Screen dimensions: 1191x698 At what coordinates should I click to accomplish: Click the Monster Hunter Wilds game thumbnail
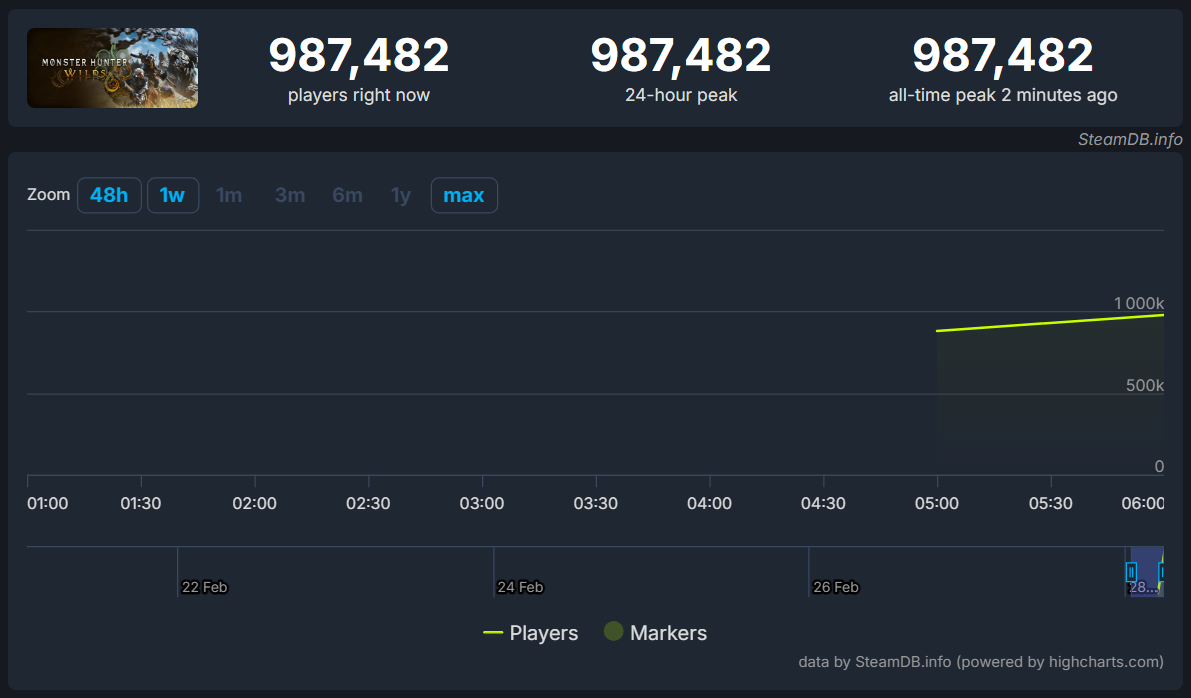click(112, 68)
